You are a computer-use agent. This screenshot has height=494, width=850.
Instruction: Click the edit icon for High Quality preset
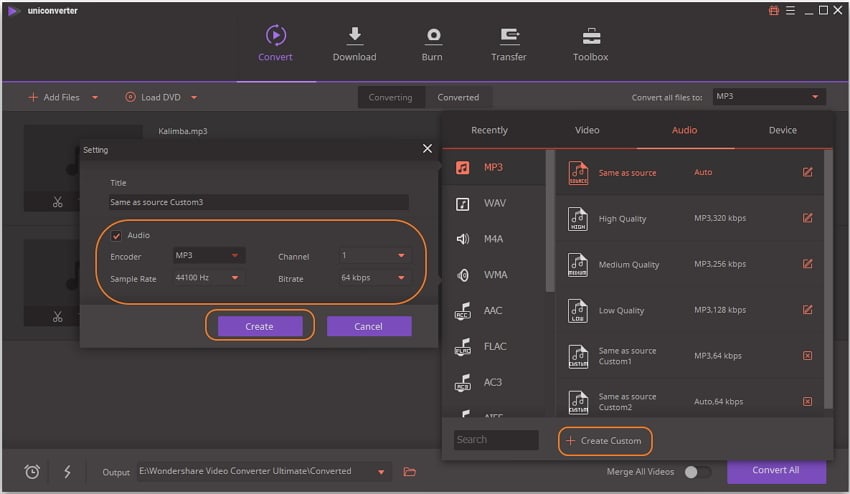click(x=807, y=218)
